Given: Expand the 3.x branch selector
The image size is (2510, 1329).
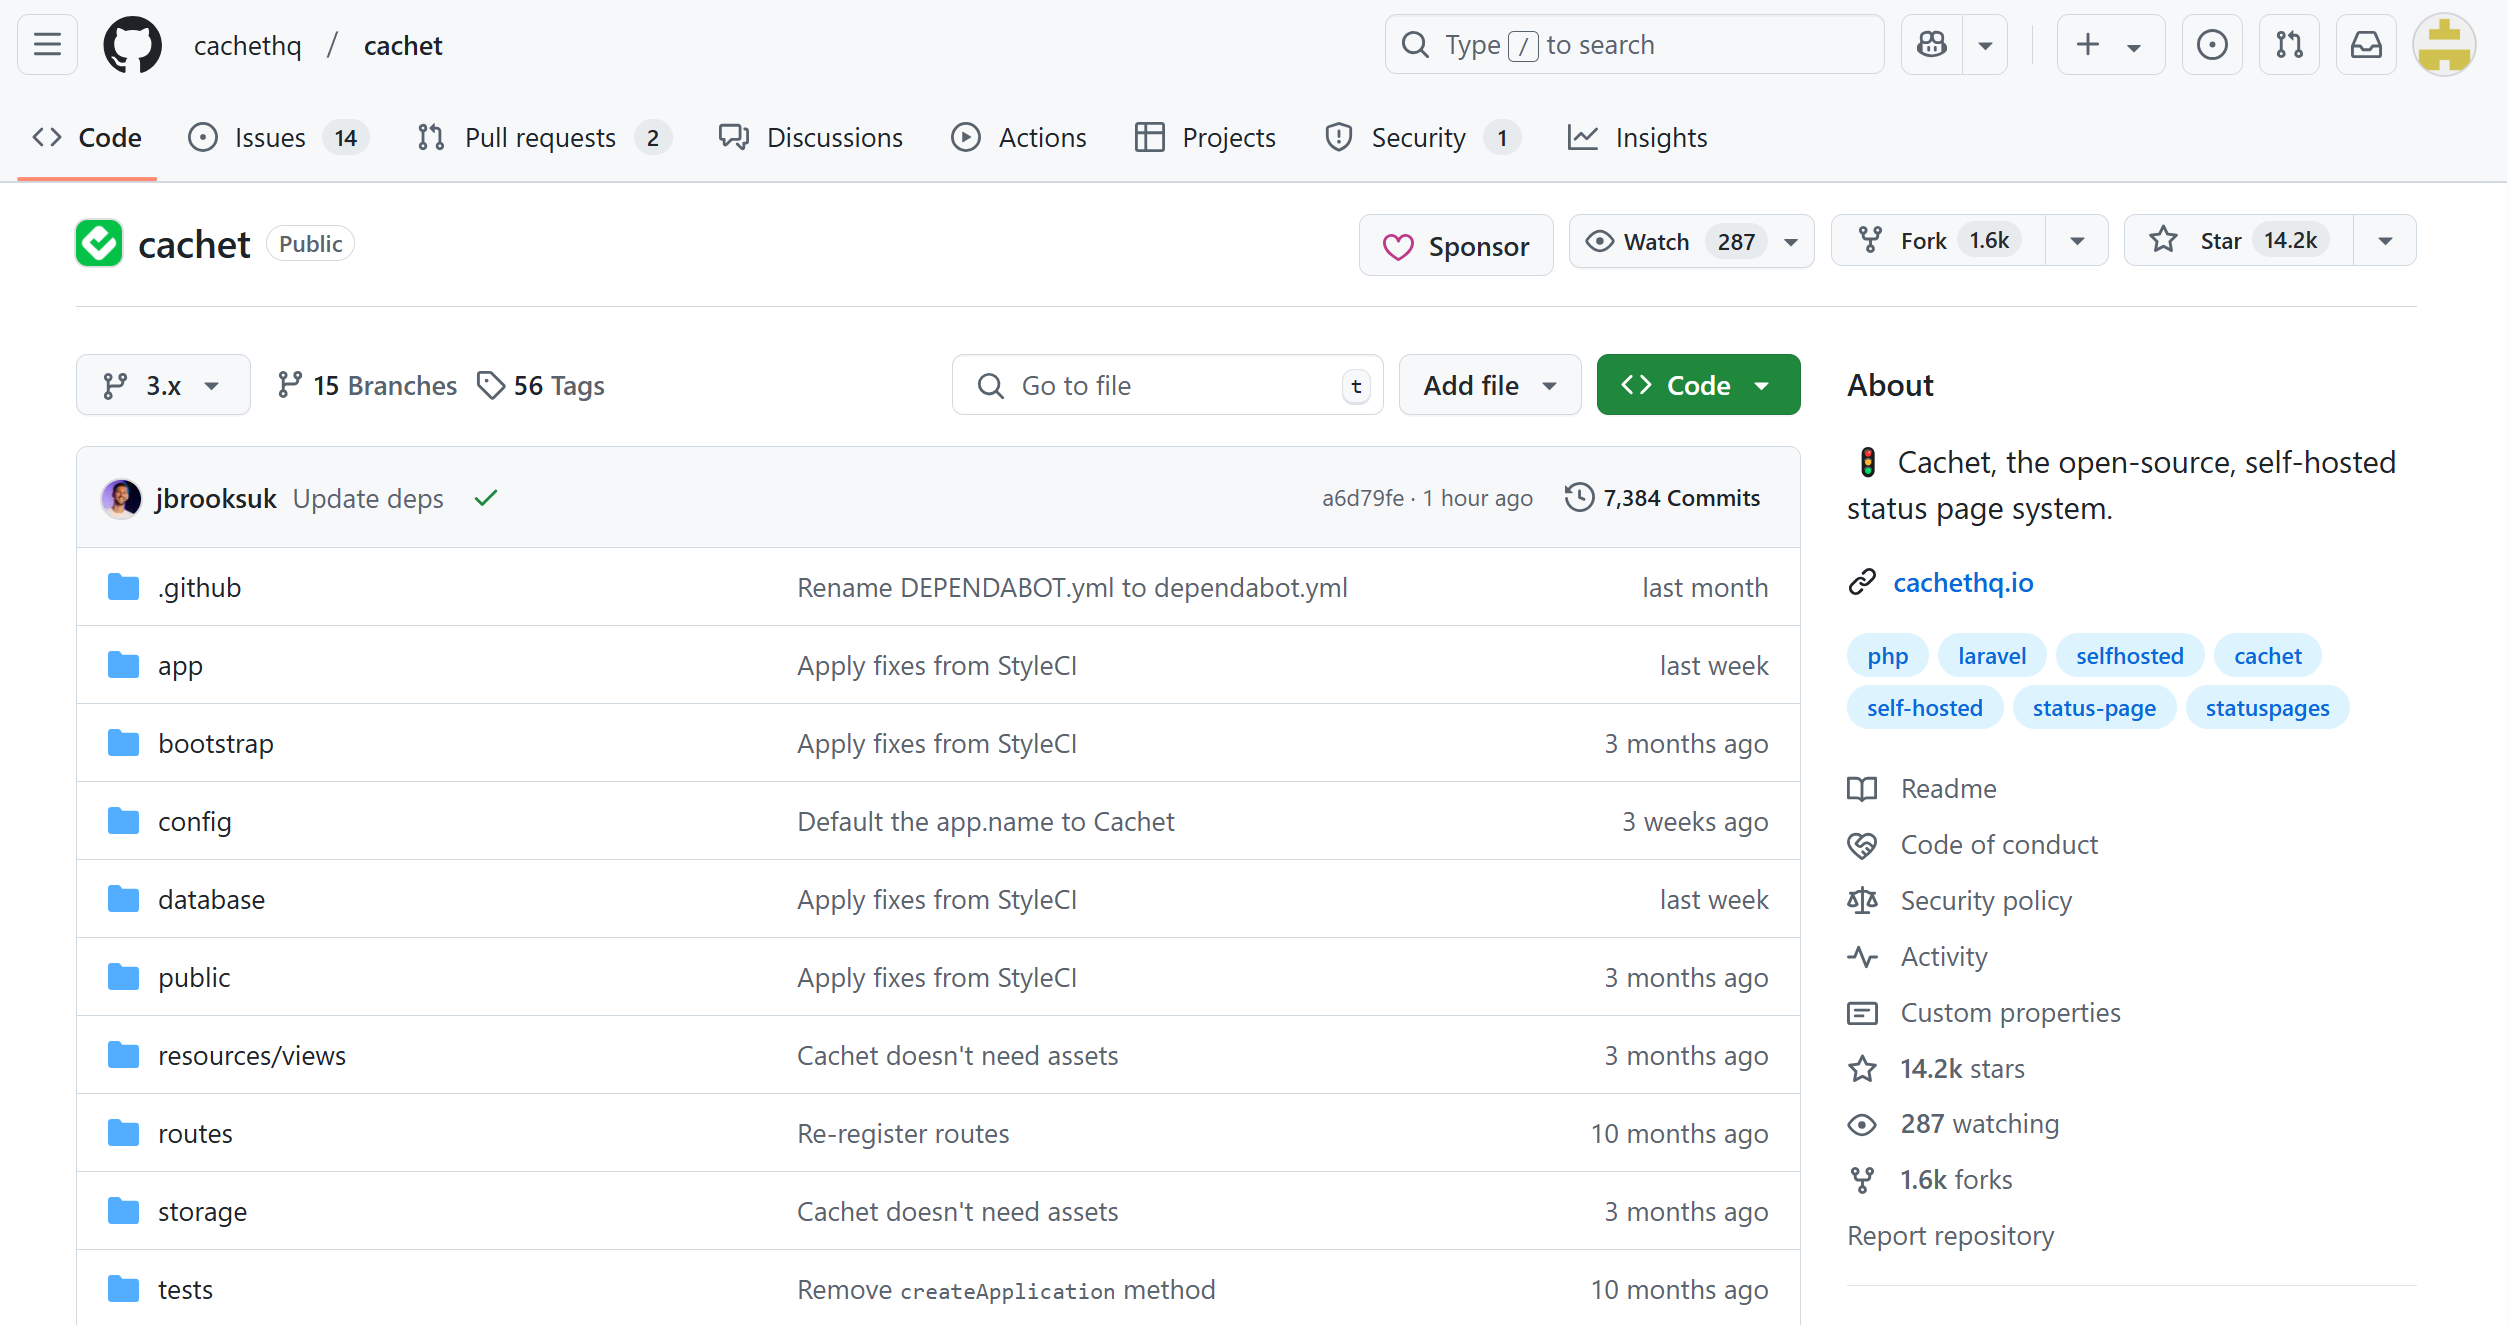Looking at the screenshot, I should 163,385.
